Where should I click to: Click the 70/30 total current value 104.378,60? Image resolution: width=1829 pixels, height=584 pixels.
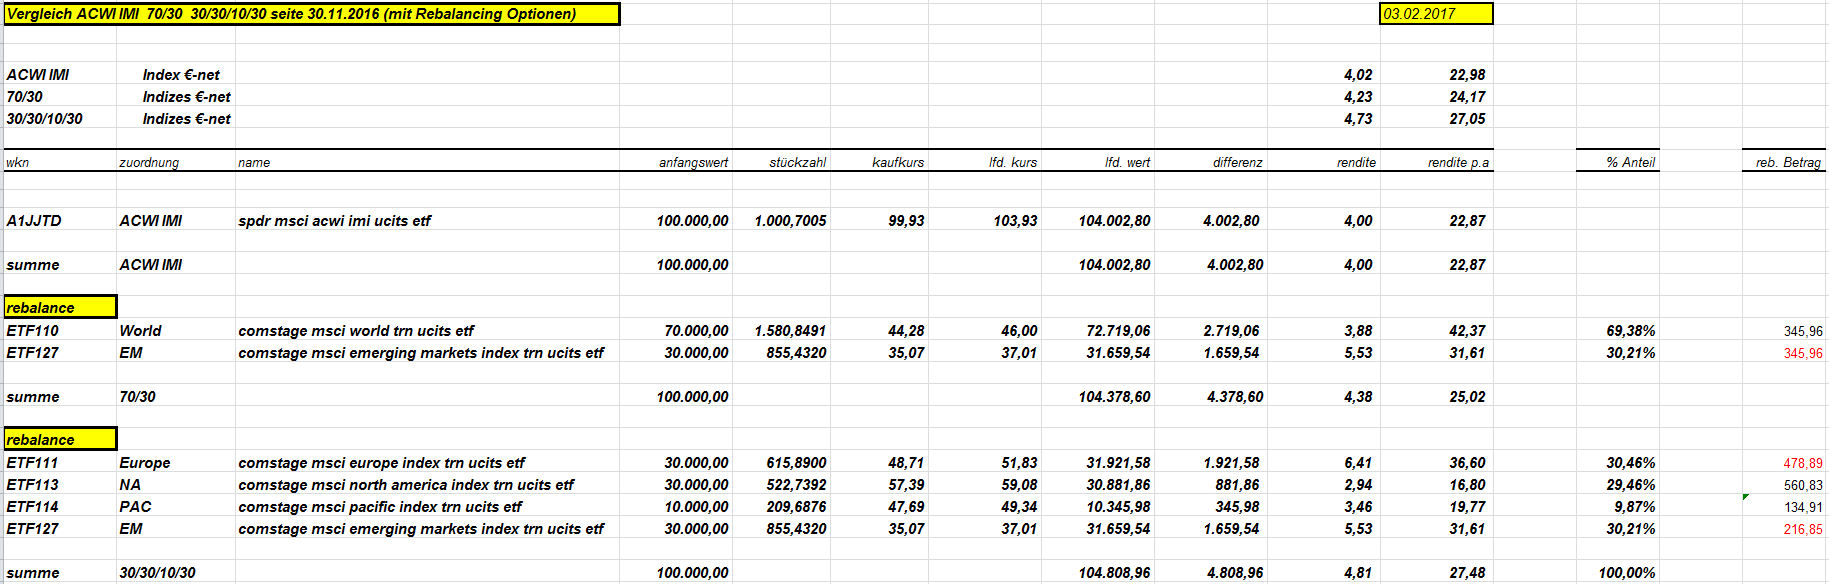pos(1114,397)
